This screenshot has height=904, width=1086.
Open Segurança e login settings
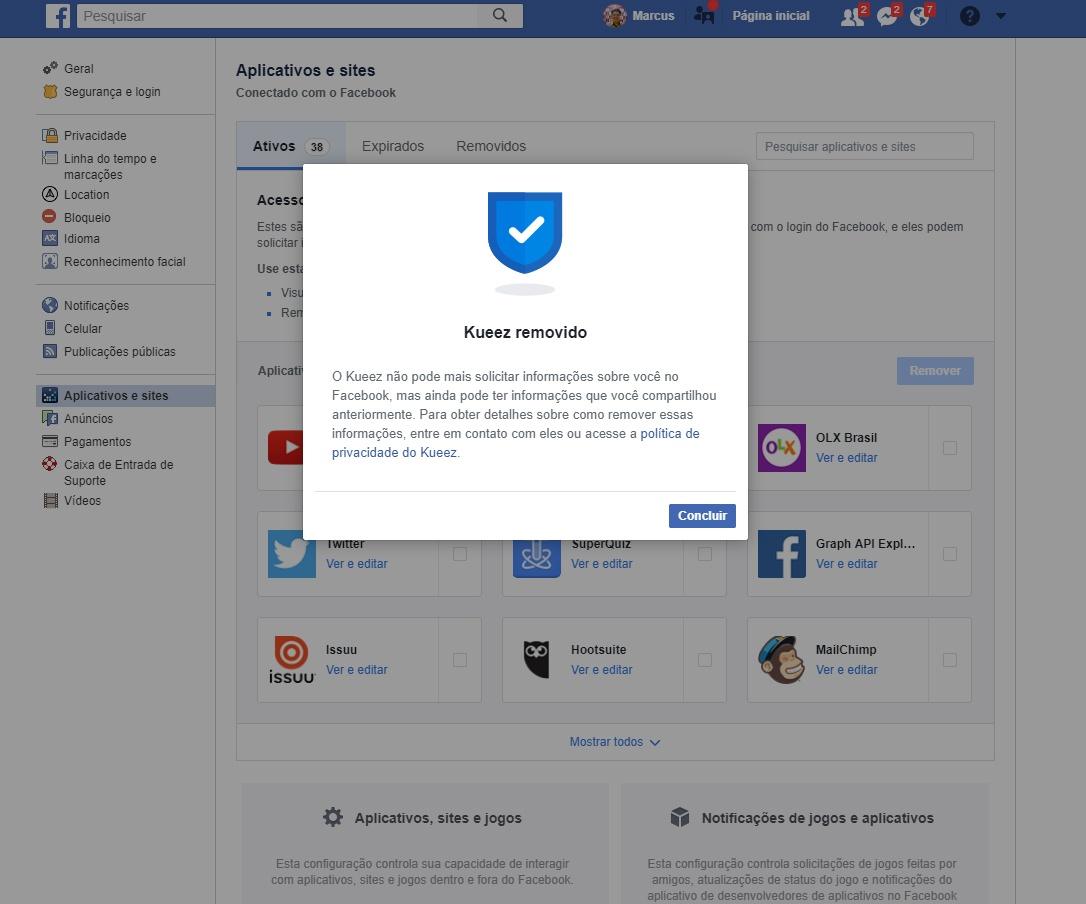point(112,91)
